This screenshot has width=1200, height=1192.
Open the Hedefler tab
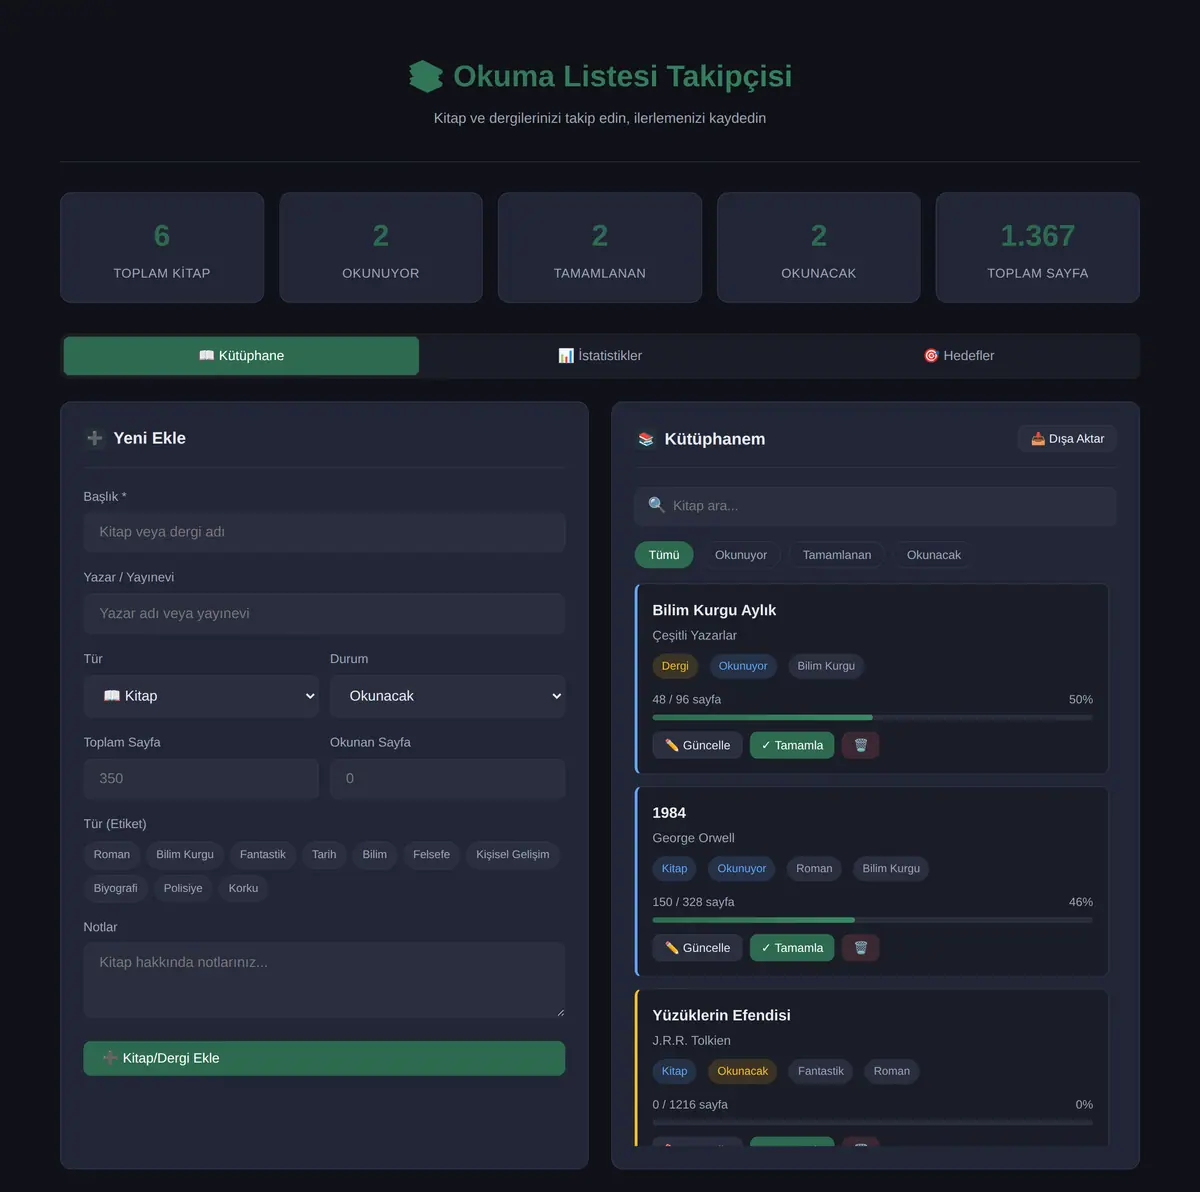[x=958, y=356]
